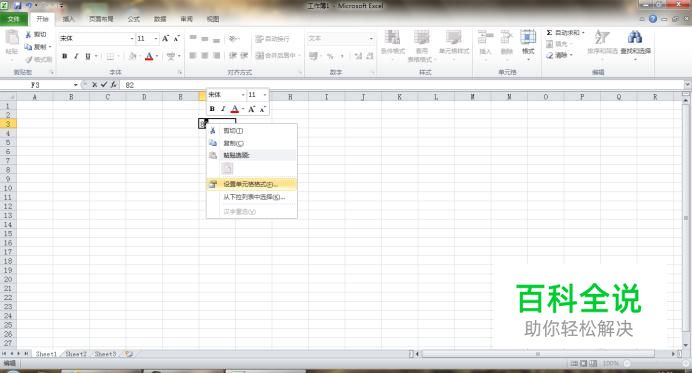The image size is (692, 373).
Task: Select the Sheet3 tab
Action: coord(105,354)
